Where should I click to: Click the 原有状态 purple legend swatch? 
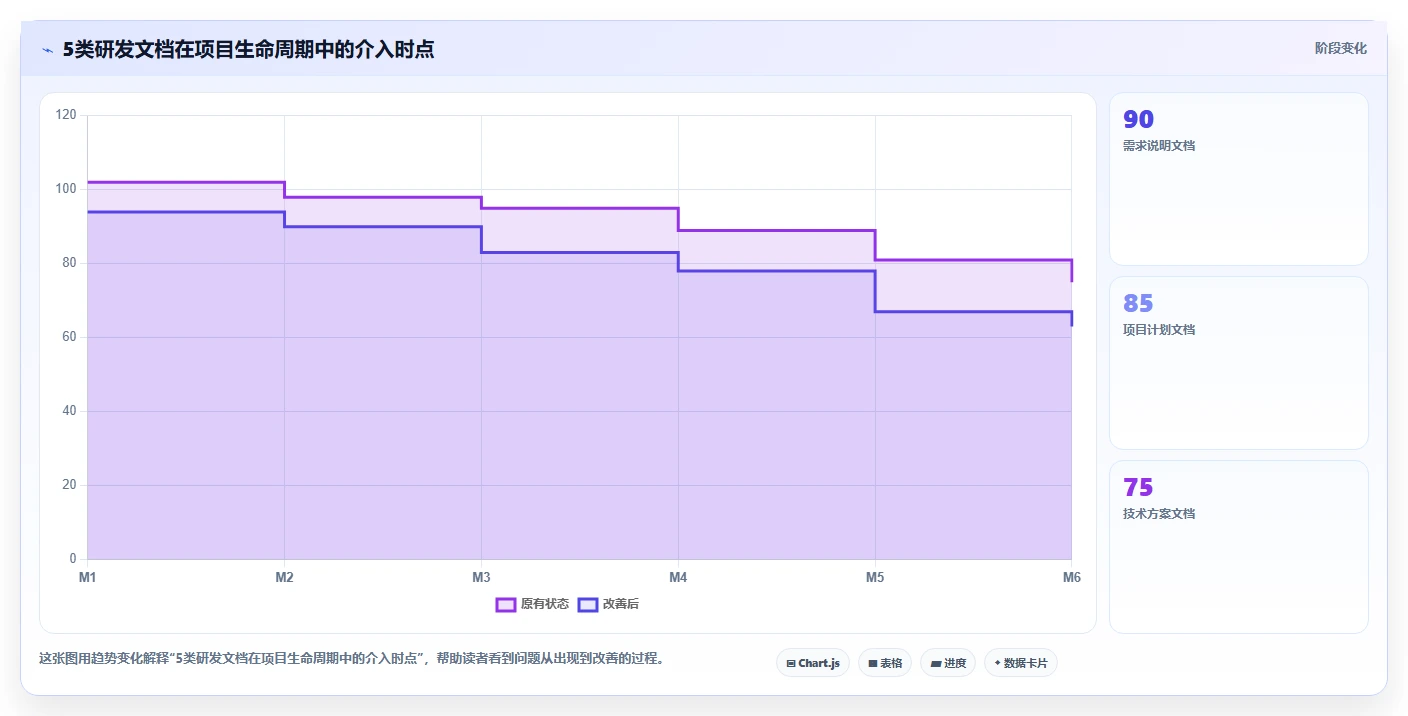click(506, 604)
